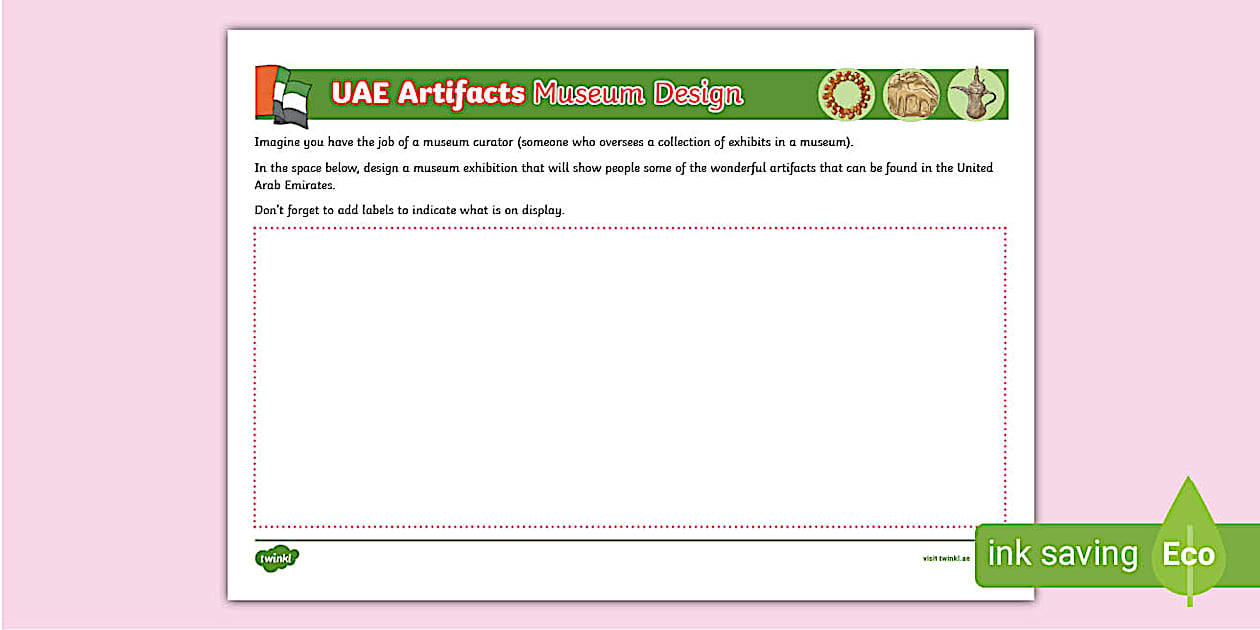Click the green Eco leaf badge
1260x630 pixels.
[1190, 554]
